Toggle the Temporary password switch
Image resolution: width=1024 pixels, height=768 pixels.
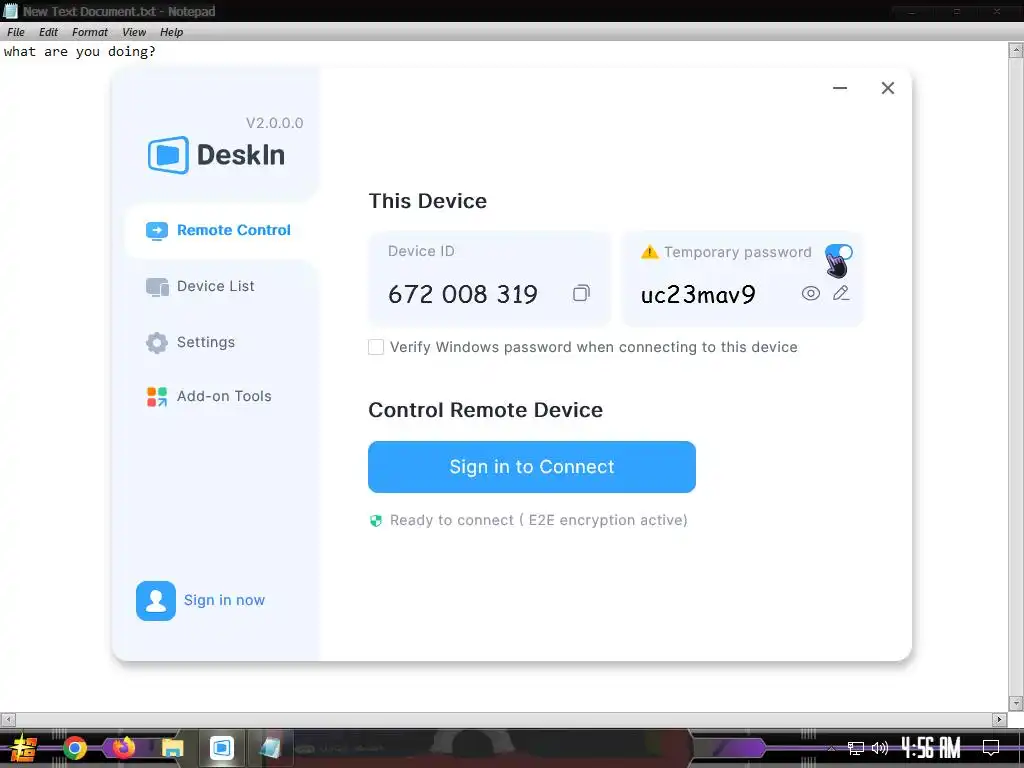click(839, 252)
